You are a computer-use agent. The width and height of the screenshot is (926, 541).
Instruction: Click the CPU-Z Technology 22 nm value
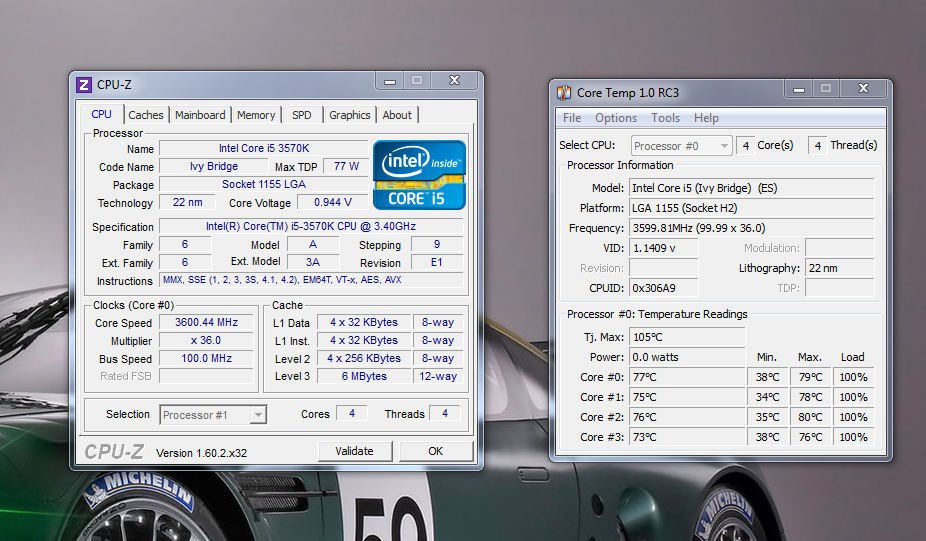(x=187, y=203)
